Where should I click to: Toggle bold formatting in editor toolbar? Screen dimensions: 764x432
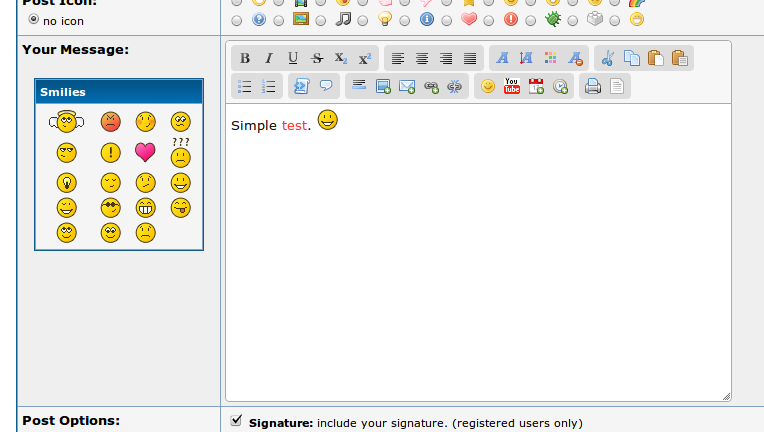[x=245, y=58]
